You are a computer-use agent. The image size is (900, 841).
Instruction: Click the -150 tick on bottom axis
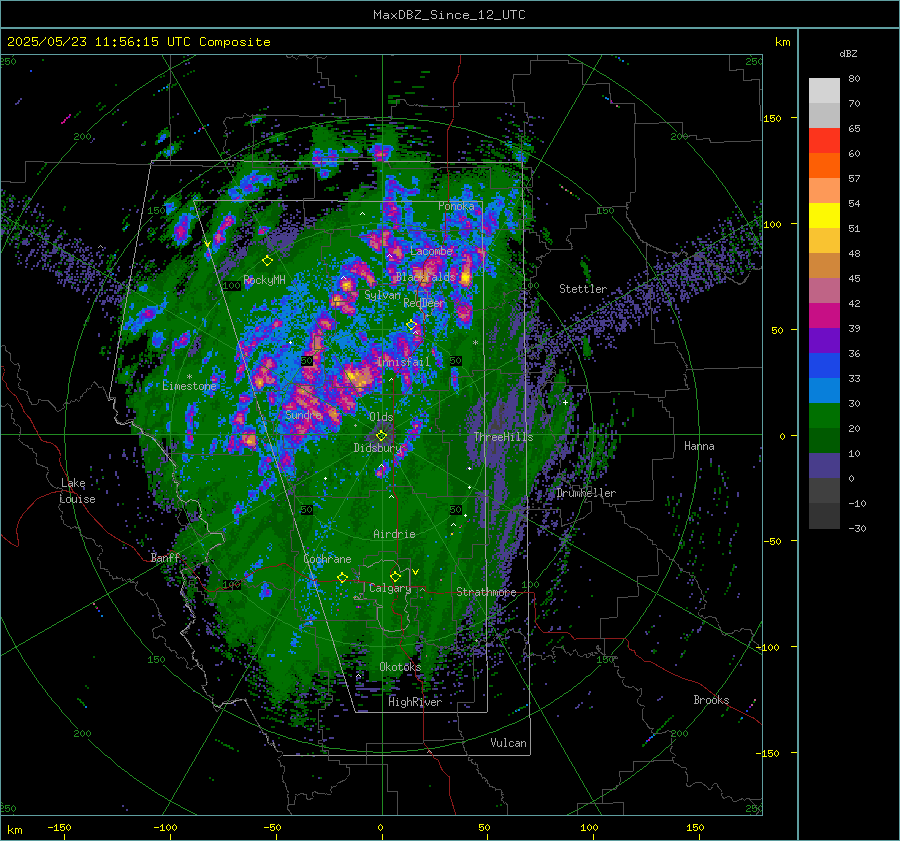pyautogui.click(x=59, y=828)
